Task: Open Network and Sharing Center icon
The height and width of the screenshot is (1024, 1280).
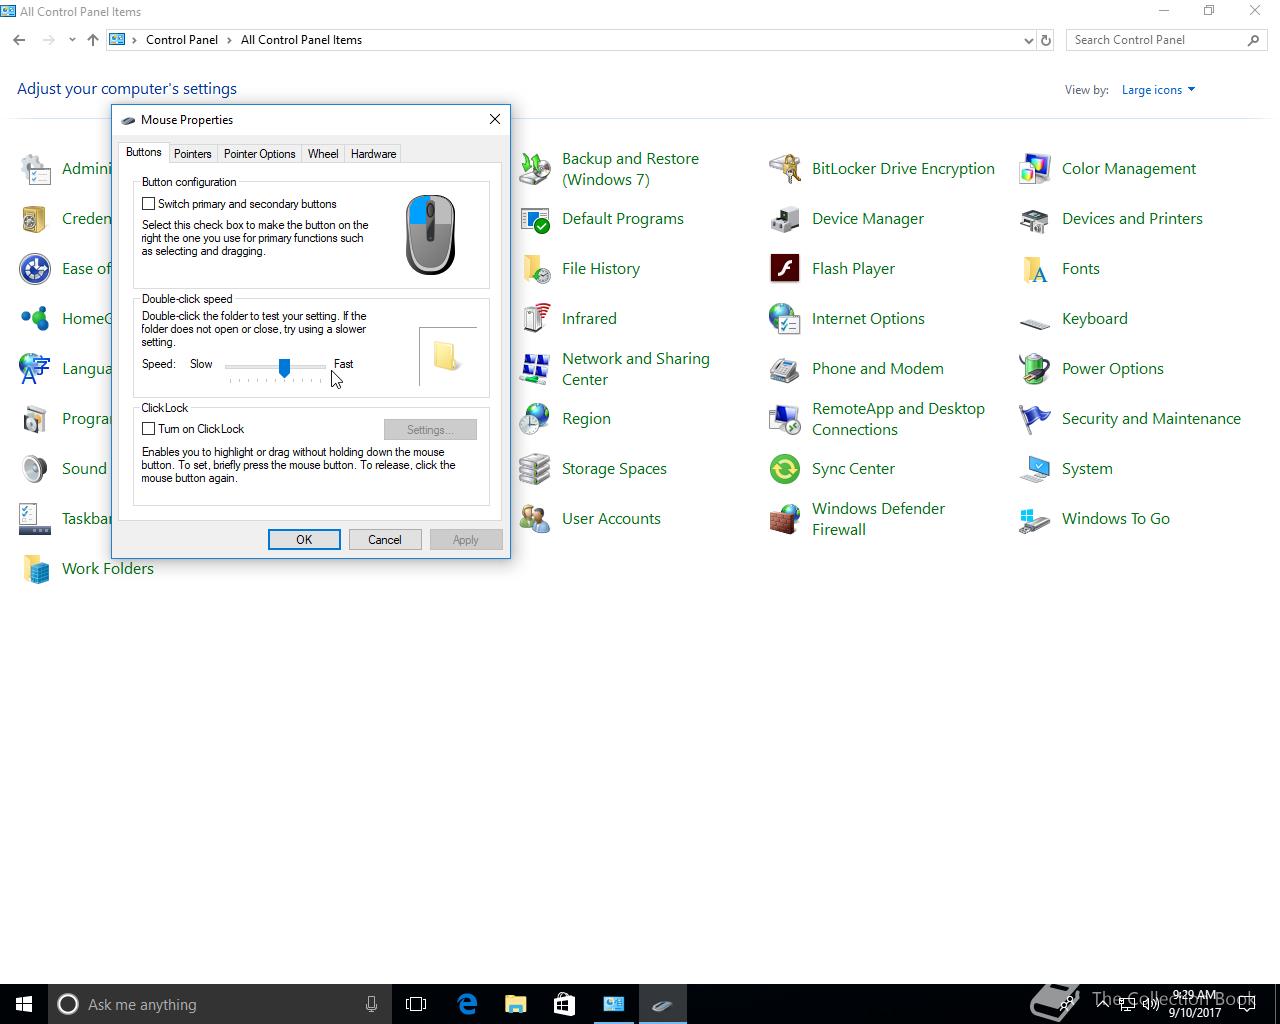Action: pyautogui.click(x=535, y=369)
